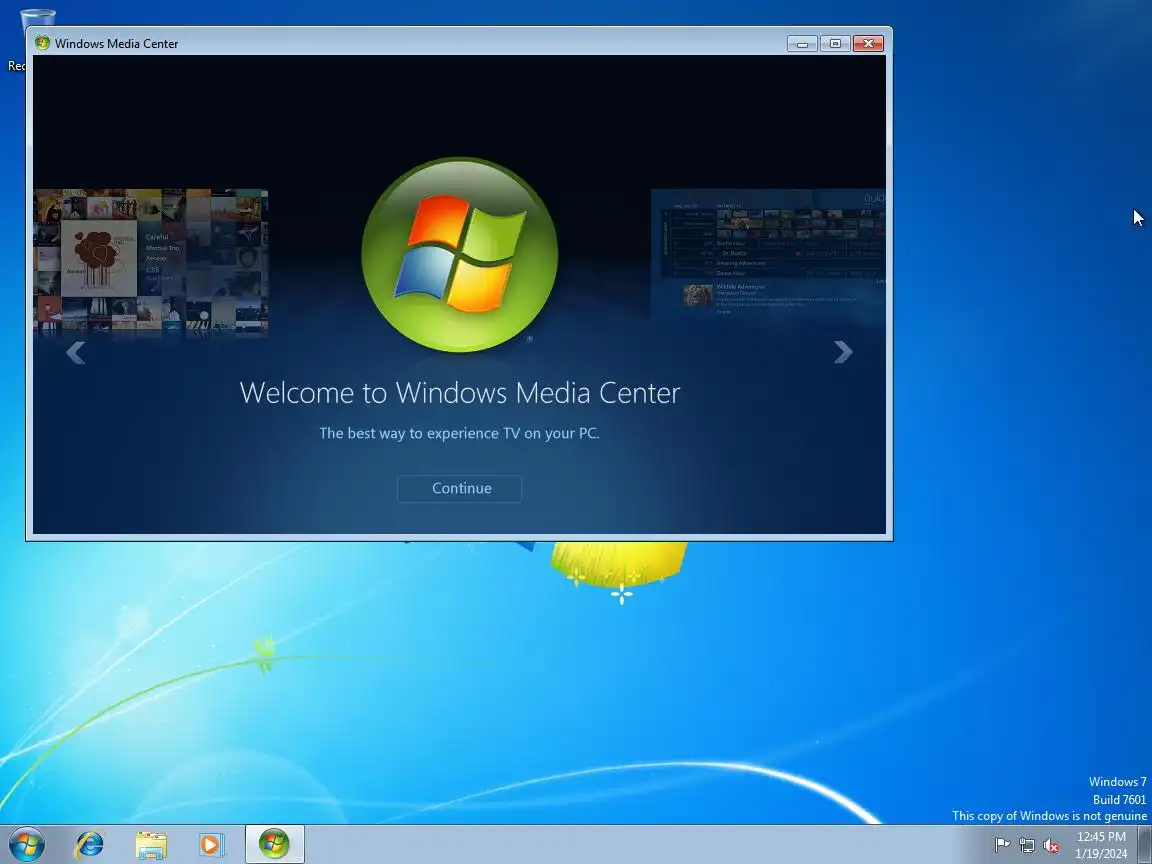The height and width of the screenshot is (864, 1152).
Task: Open Windows Explorer from taskbar
Action: point(151,845)
